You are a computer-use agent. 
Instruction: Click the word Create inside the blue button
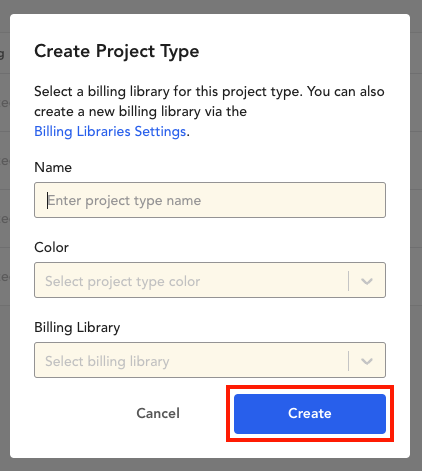pyautogui.click(x=310, y=414)
